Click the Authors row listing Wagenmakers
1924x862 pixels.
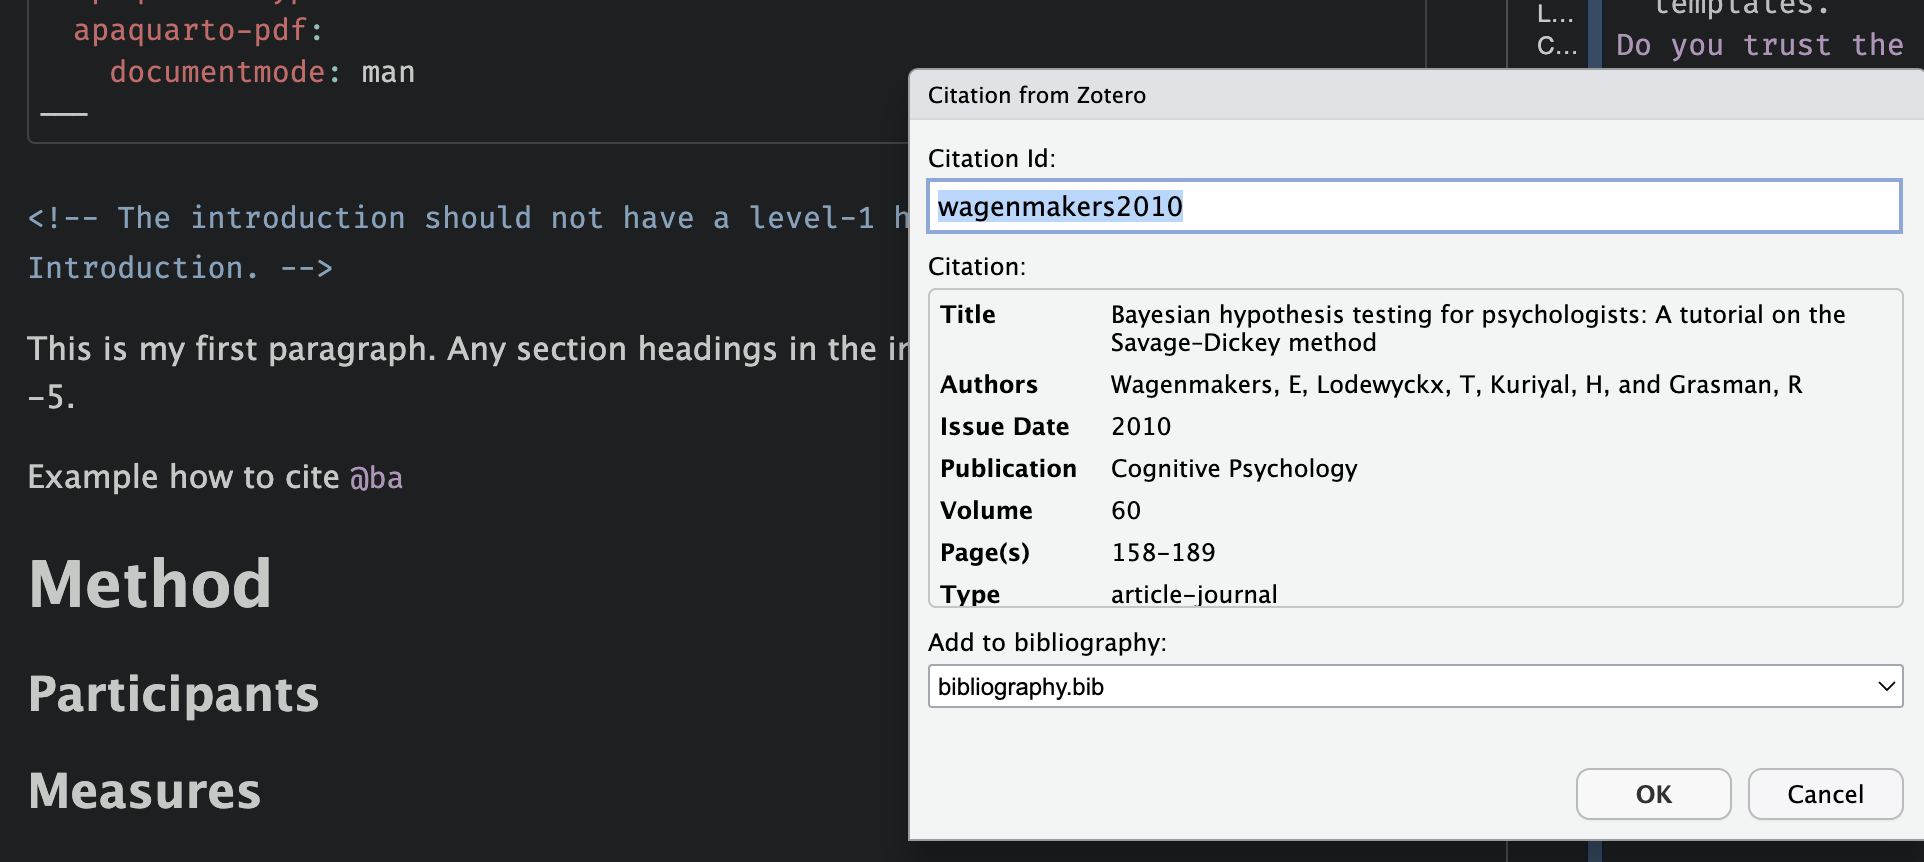pyautogui.click(x=1455, y=385)
